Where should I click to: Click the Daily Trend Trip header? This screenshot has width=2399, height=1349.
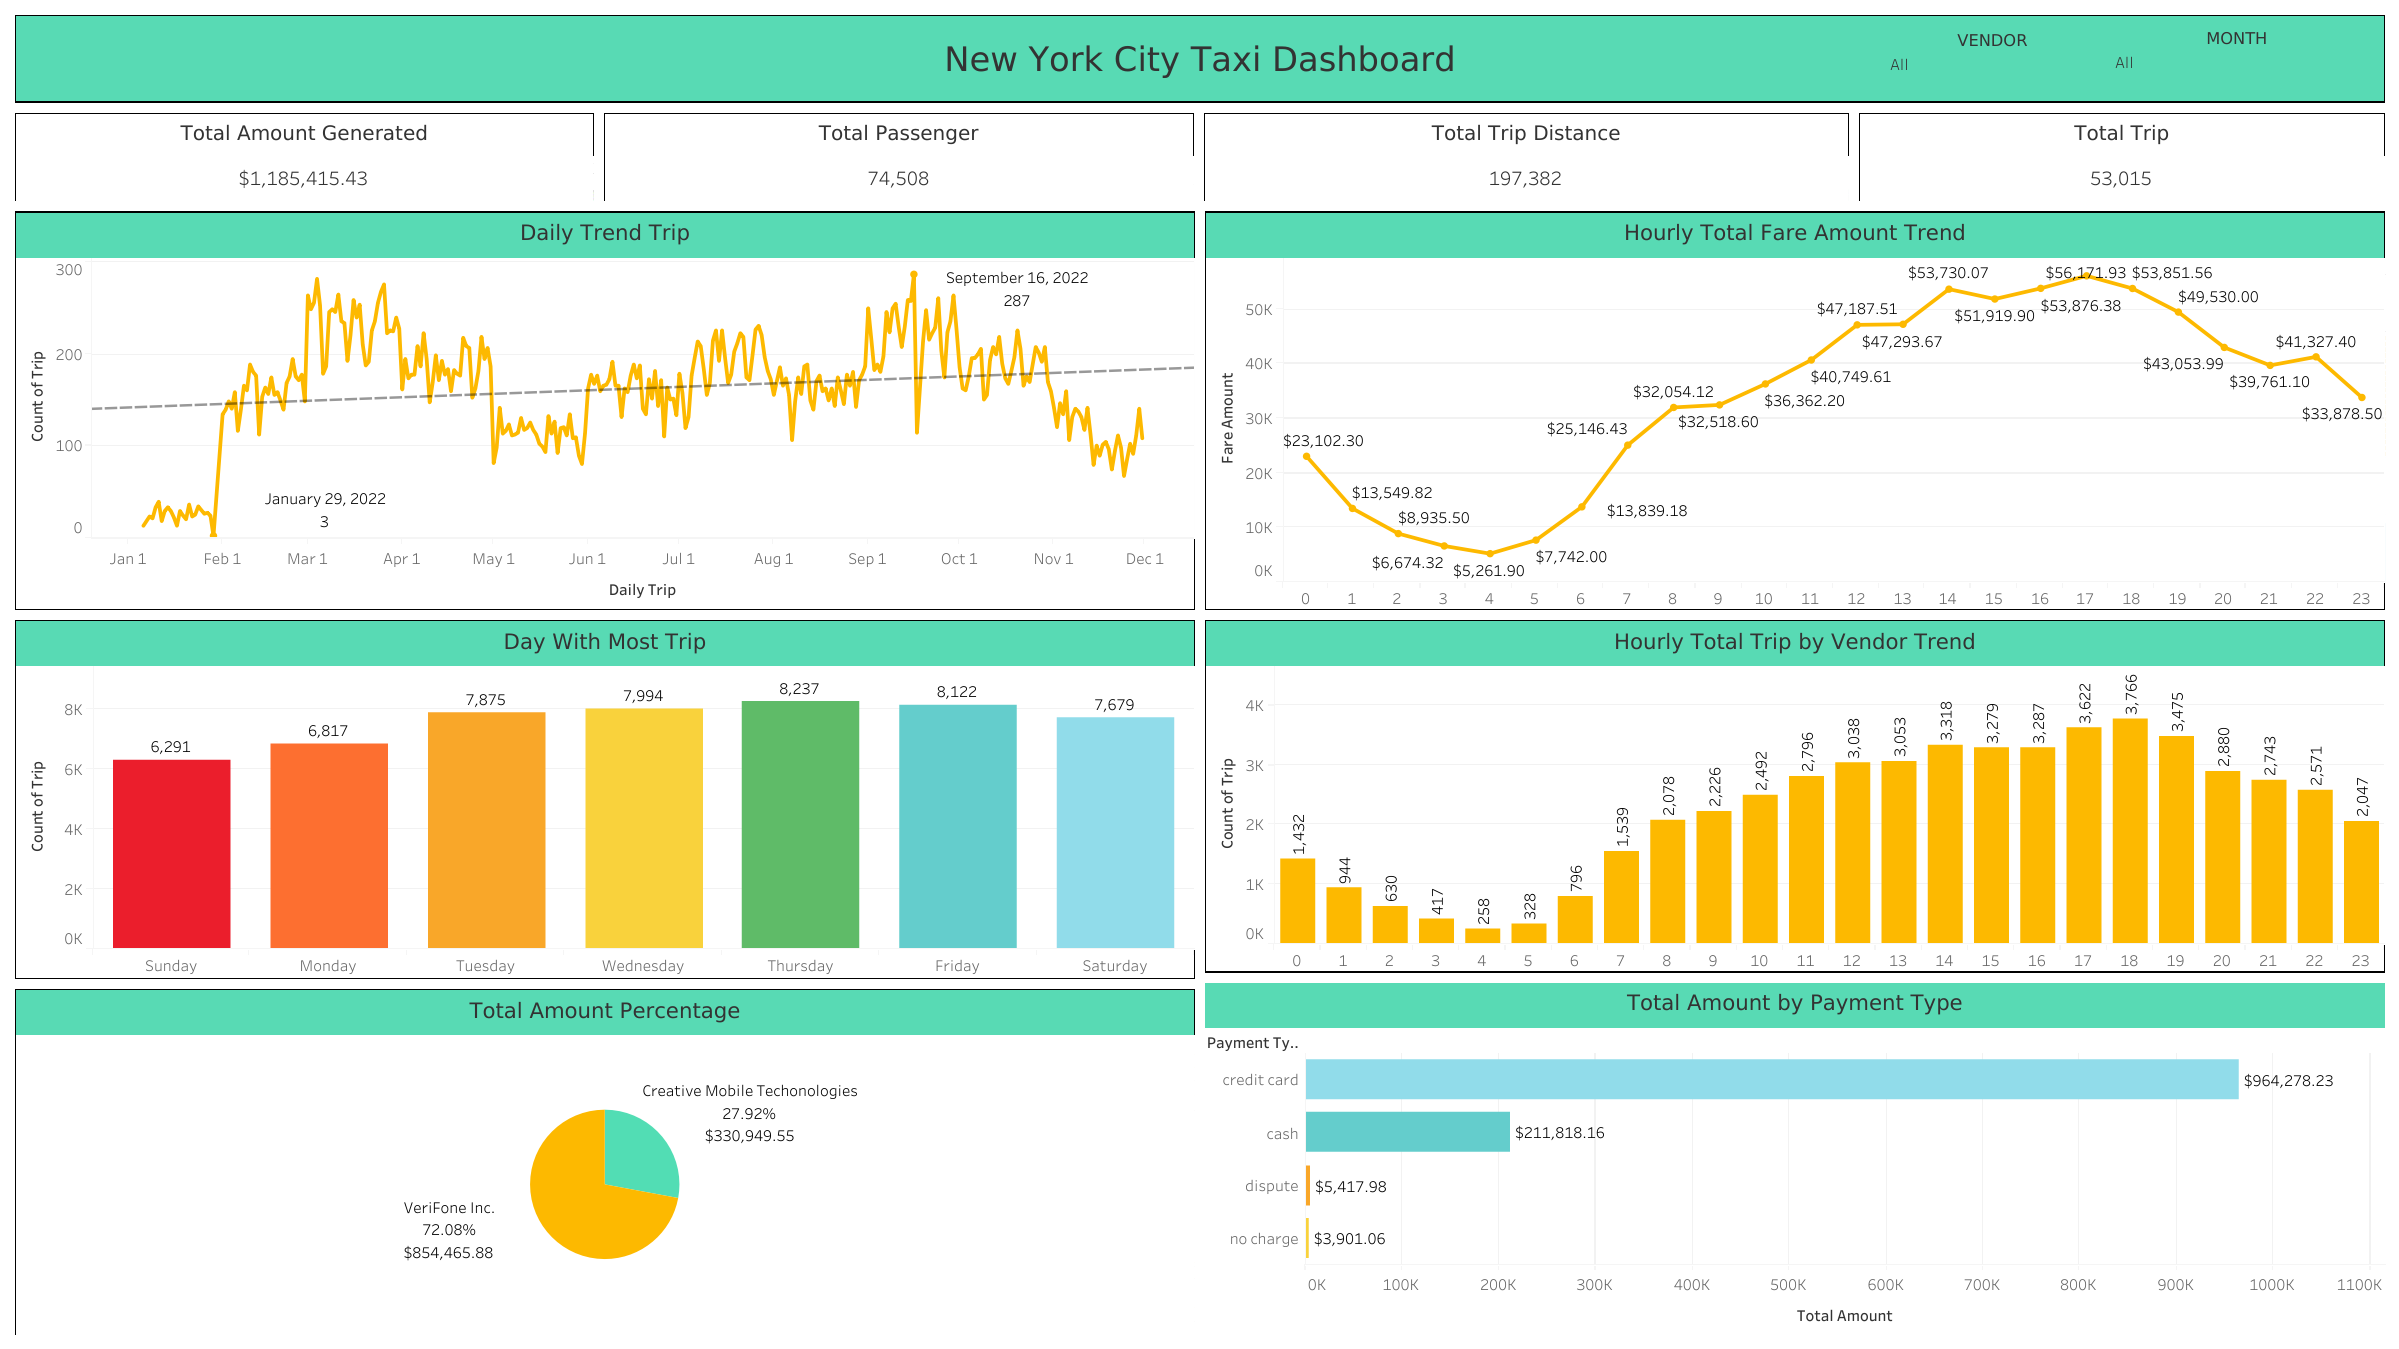(604, 234)
